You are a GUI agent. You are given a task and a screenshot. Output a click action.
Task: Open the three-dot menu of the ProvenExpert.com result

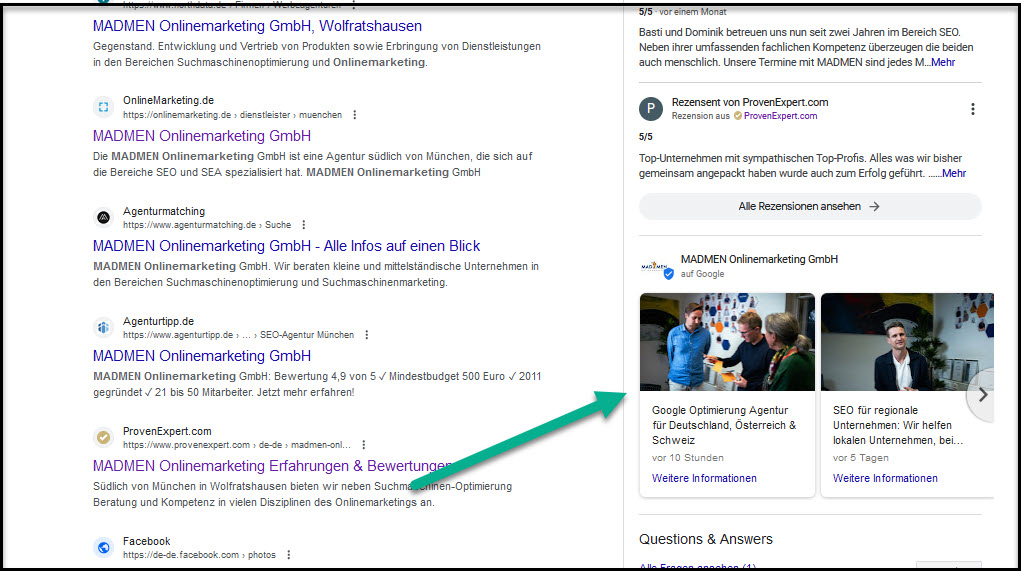click(364, 445)
